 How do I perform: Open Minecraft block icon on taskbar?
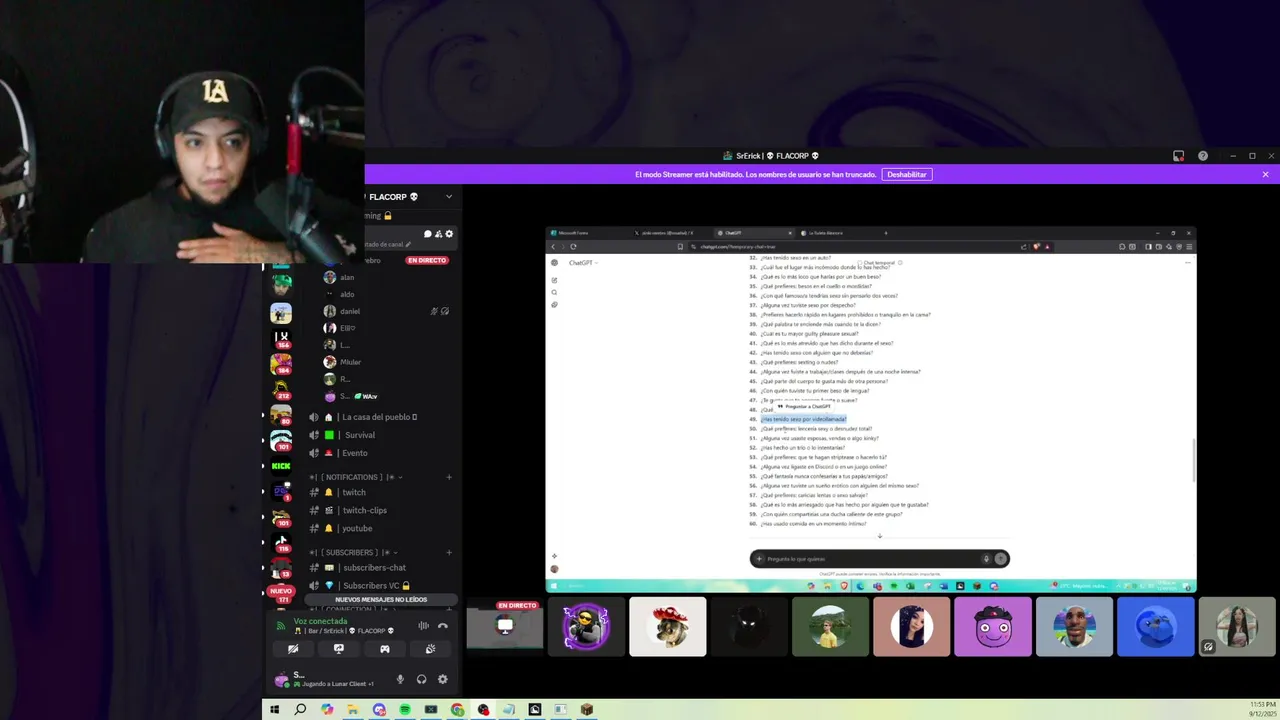(587, 709)
